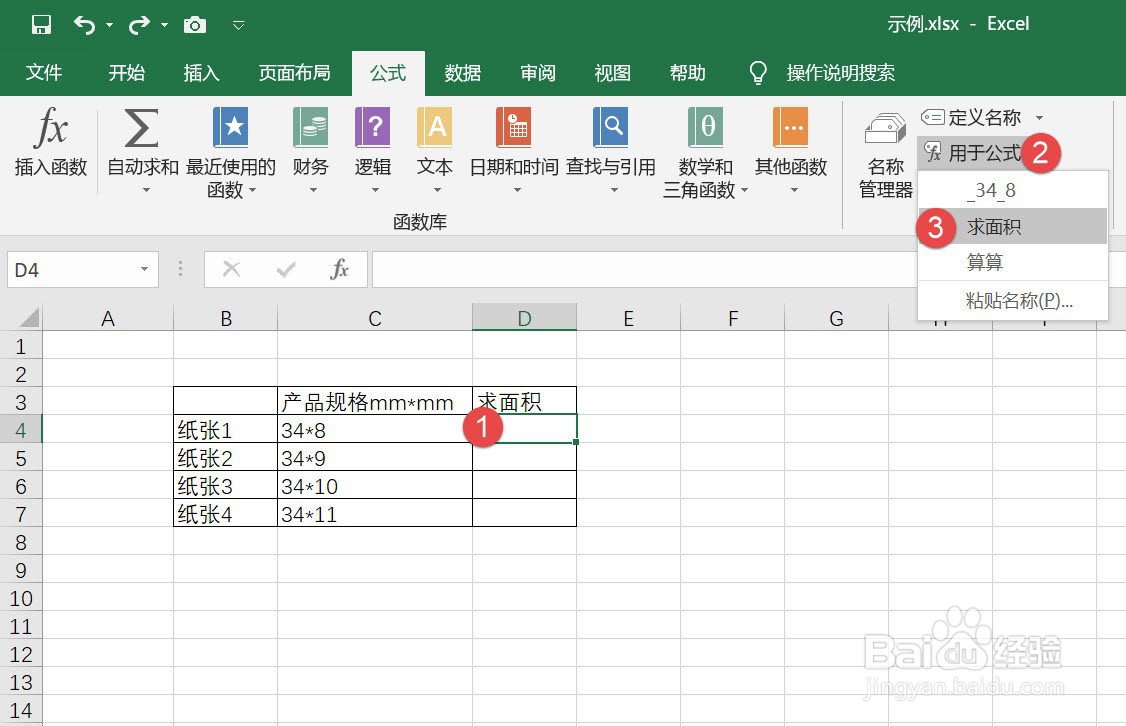Click the fx symbol in the formula bar
This screenshot has width=1126, height=726.
tap(339, 269)
